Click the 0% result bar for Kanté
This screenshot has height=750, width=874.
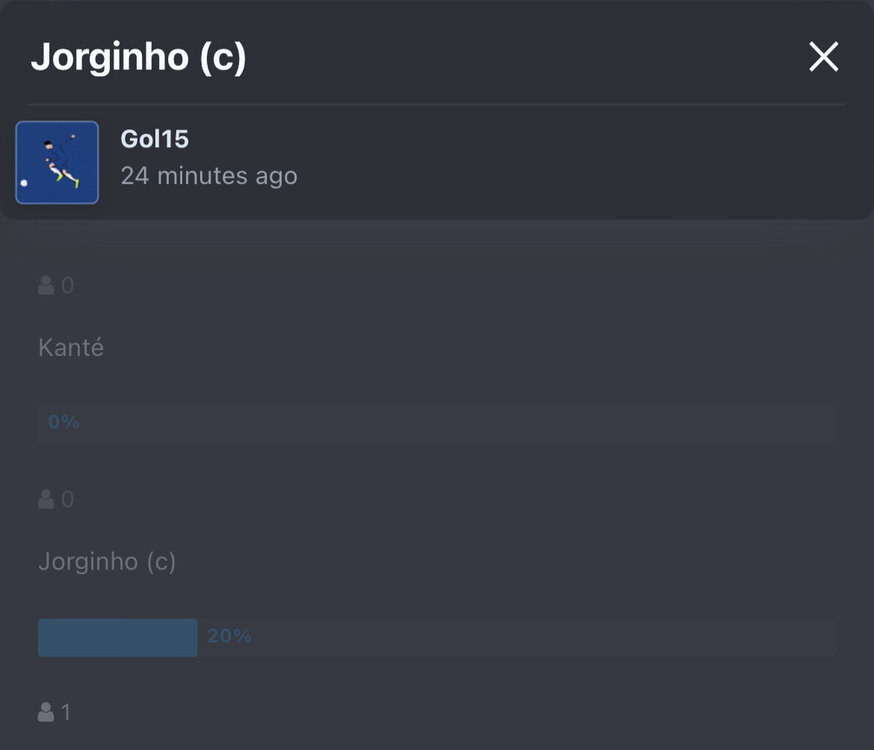coord(436,422)
